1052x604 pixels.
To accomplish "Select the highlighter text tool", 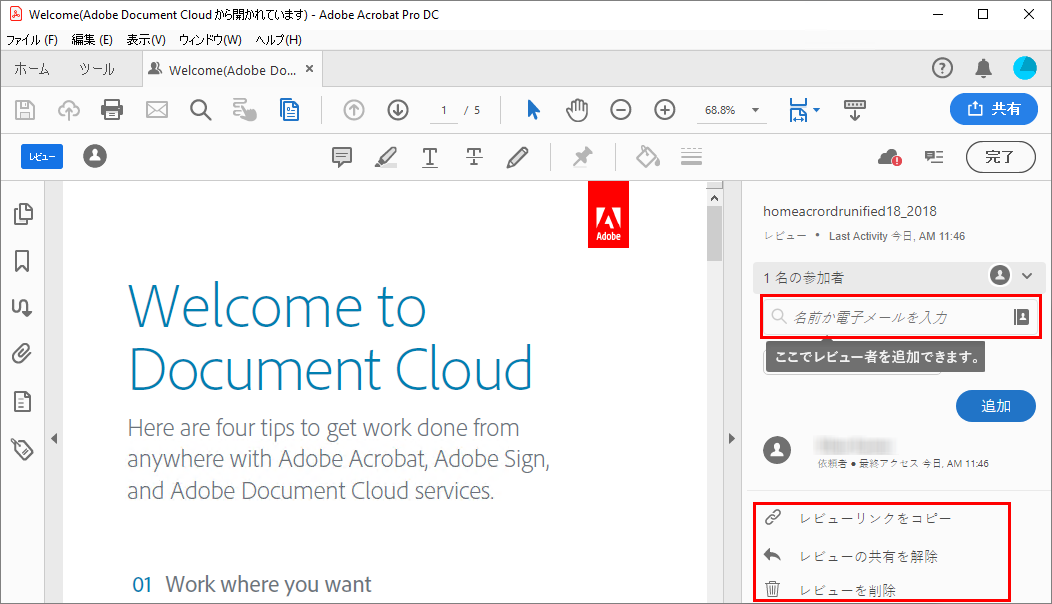I will click(385, 157).
